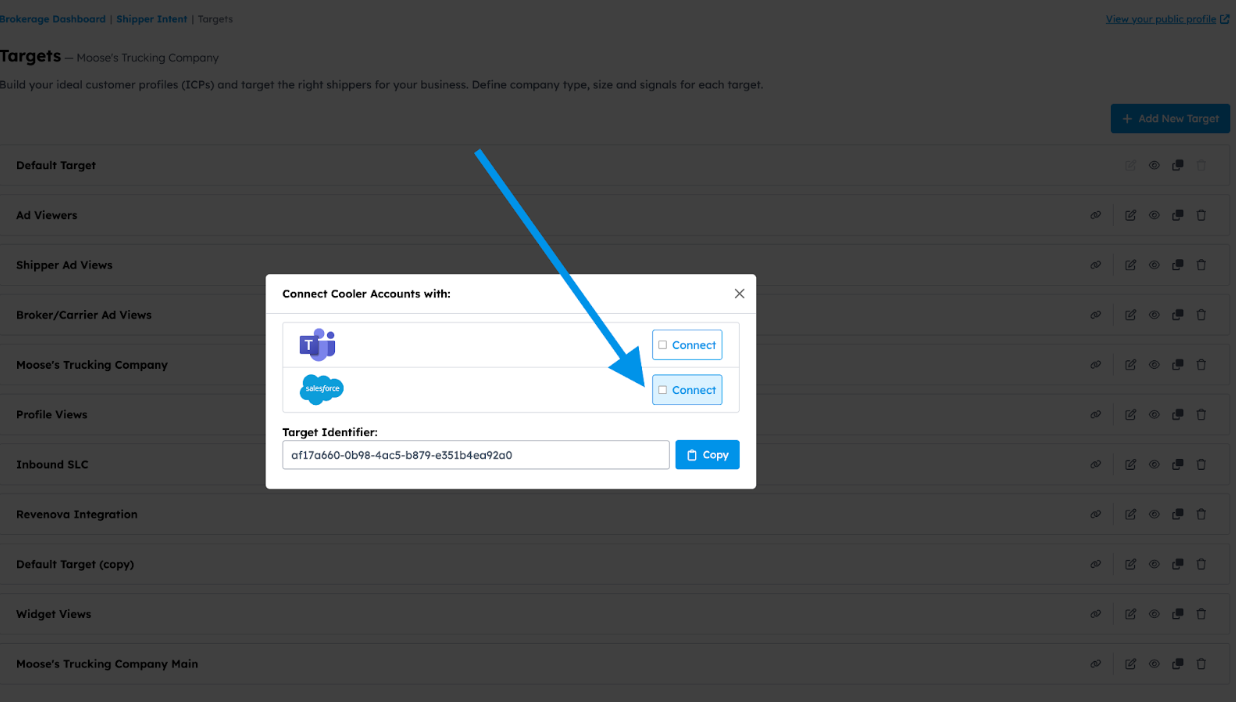Toggle eye icon for Moose's Trucking Company Main
The width and height of the screenshot is (1236, 702).
[1154, 664]
